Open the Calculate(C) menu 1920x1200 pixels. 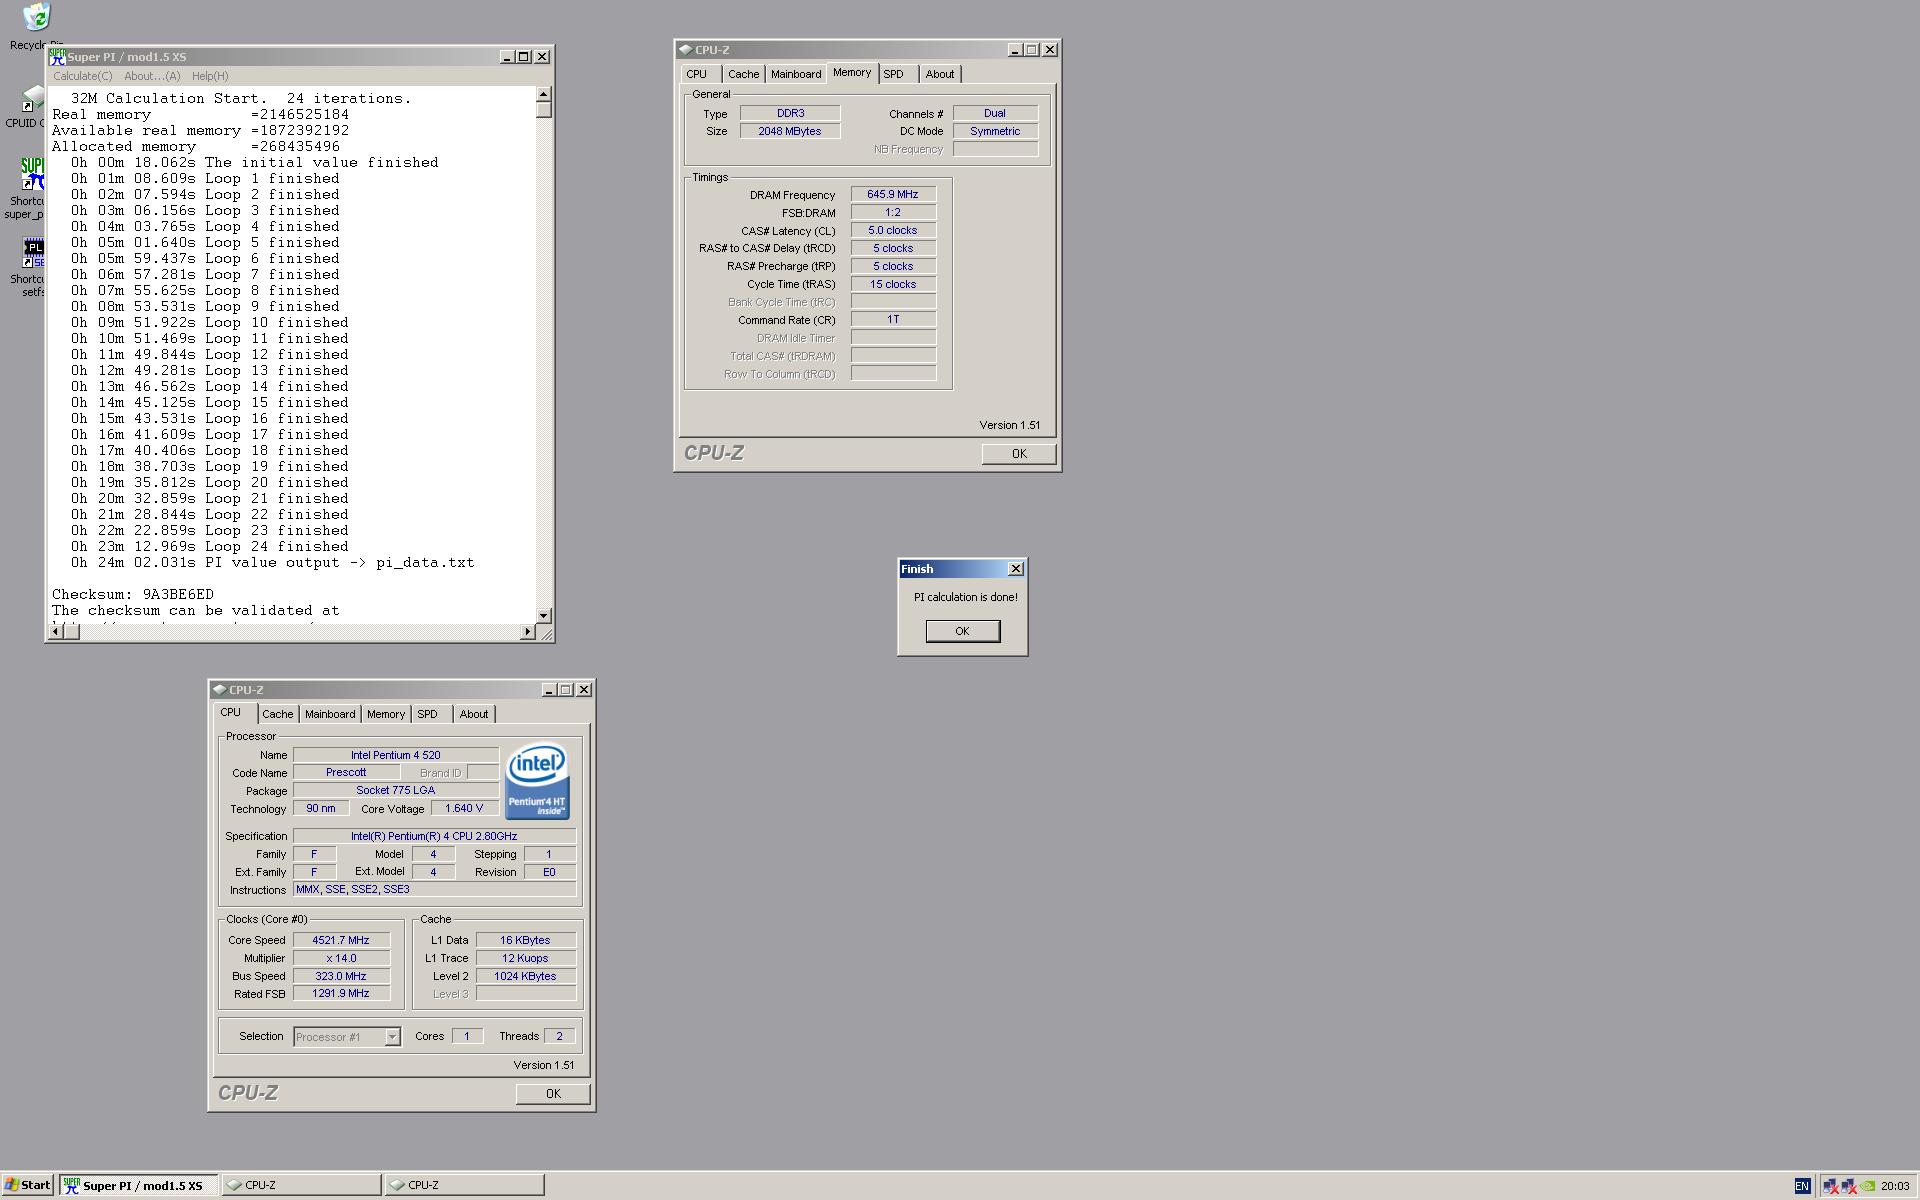coord(82,76)
